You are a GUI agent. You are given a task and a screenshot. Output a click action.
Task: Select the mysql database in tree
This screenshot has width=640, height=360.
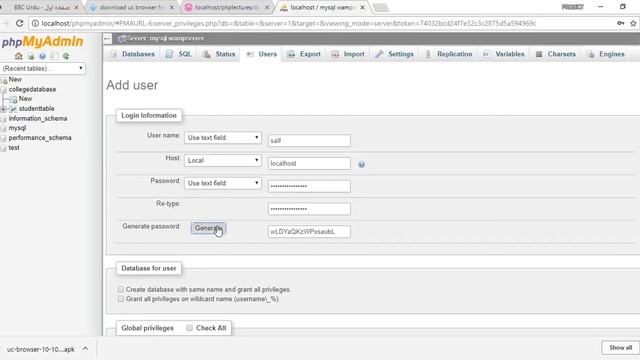tap(17, 128)
